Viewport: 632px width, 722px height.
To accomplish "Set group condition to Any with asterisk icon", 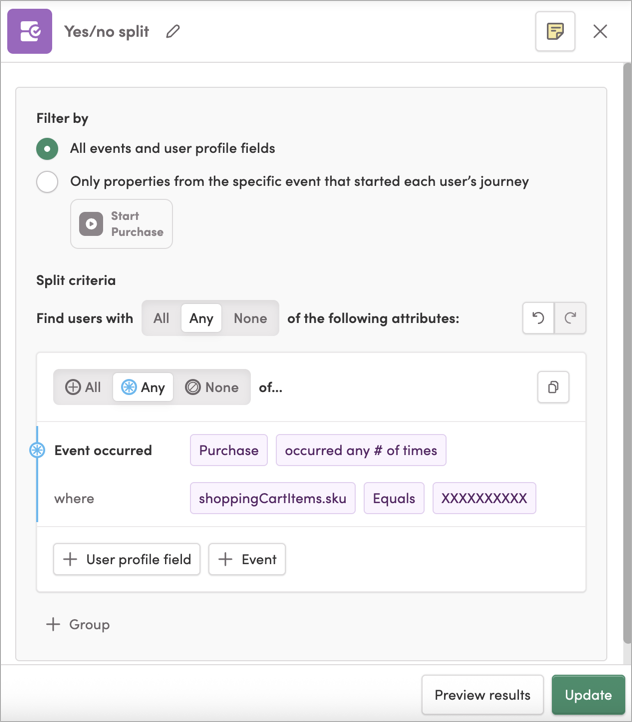I will (x=143, y=387).
